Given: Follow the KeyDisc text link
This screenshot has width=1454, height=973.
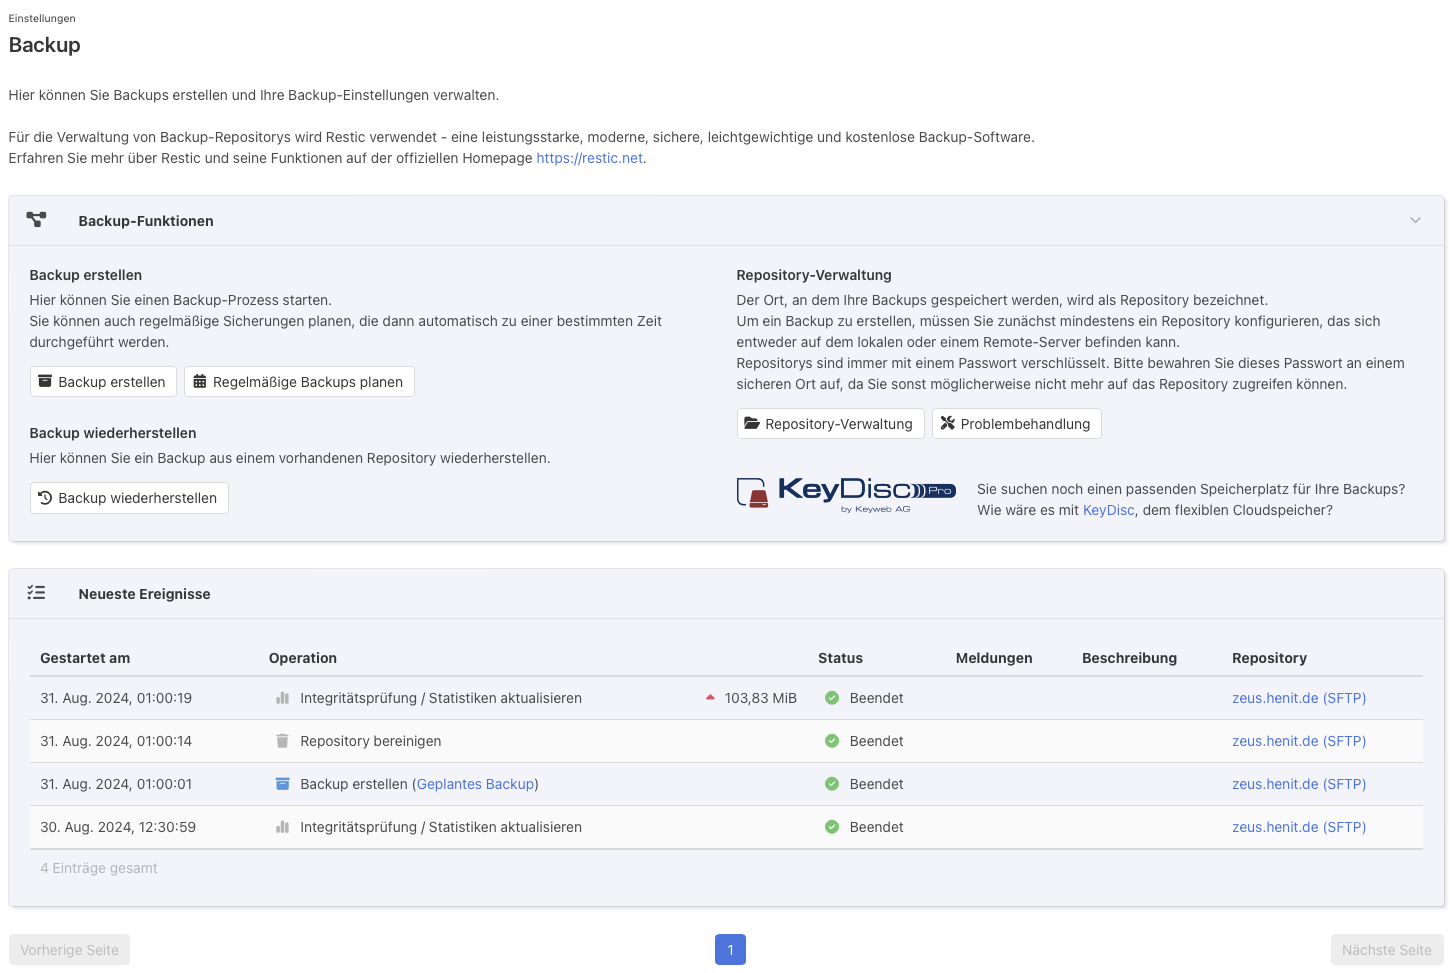Looking at the screenshot, I should (x=1108, y=510).
